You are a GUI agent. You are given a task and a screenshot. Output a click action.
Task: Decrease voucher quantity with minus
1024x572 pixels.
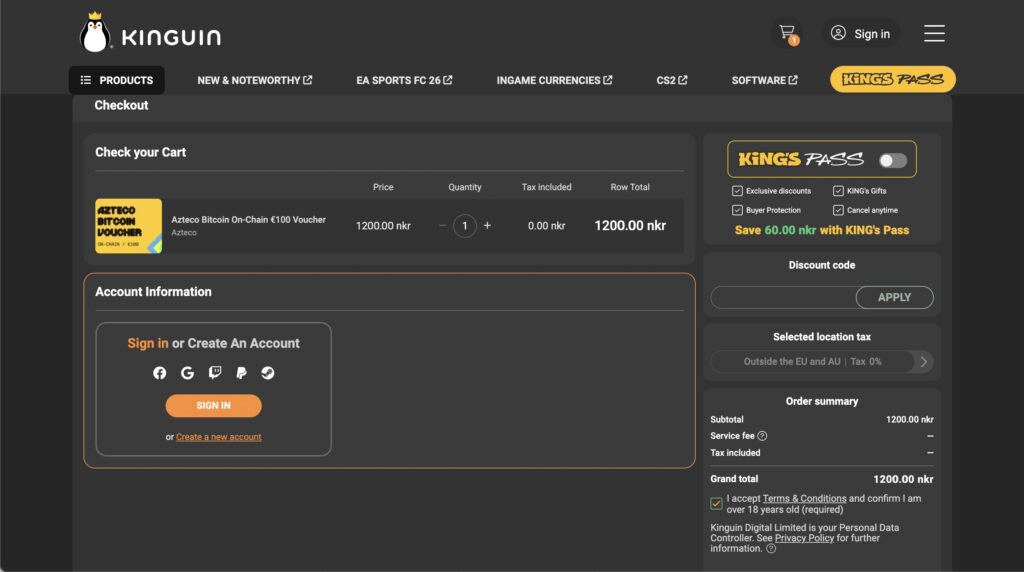(442, 226)
